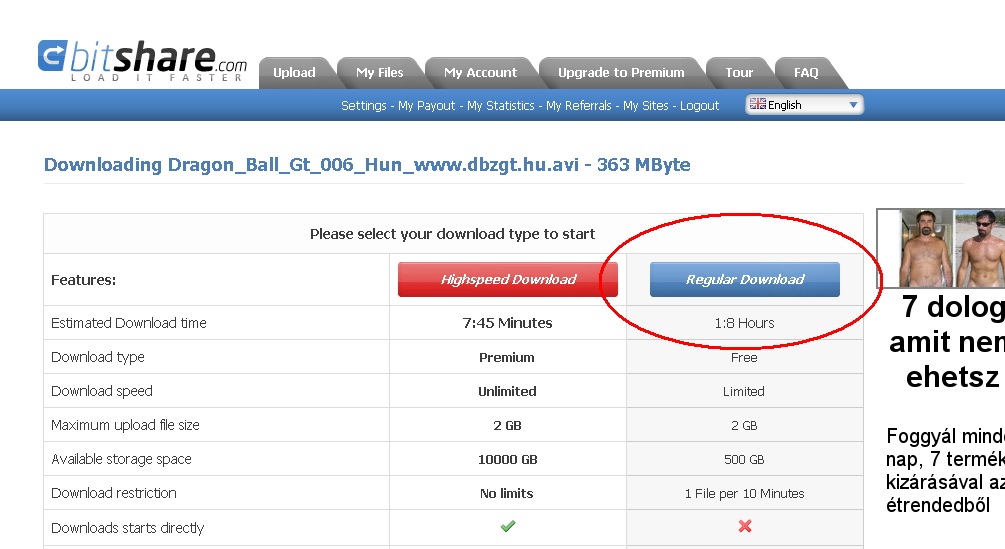Click the red X in Downloads starts directly row

coord(744,527)
